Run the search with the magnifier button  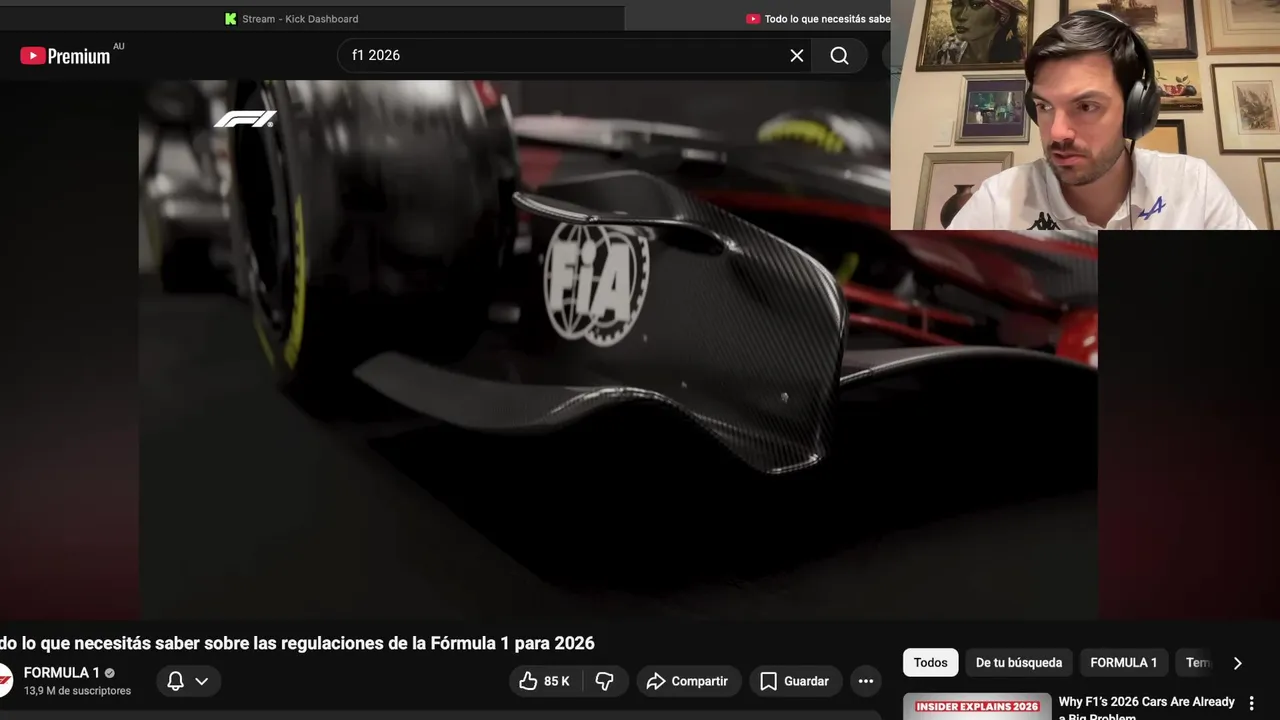point(840,56)
